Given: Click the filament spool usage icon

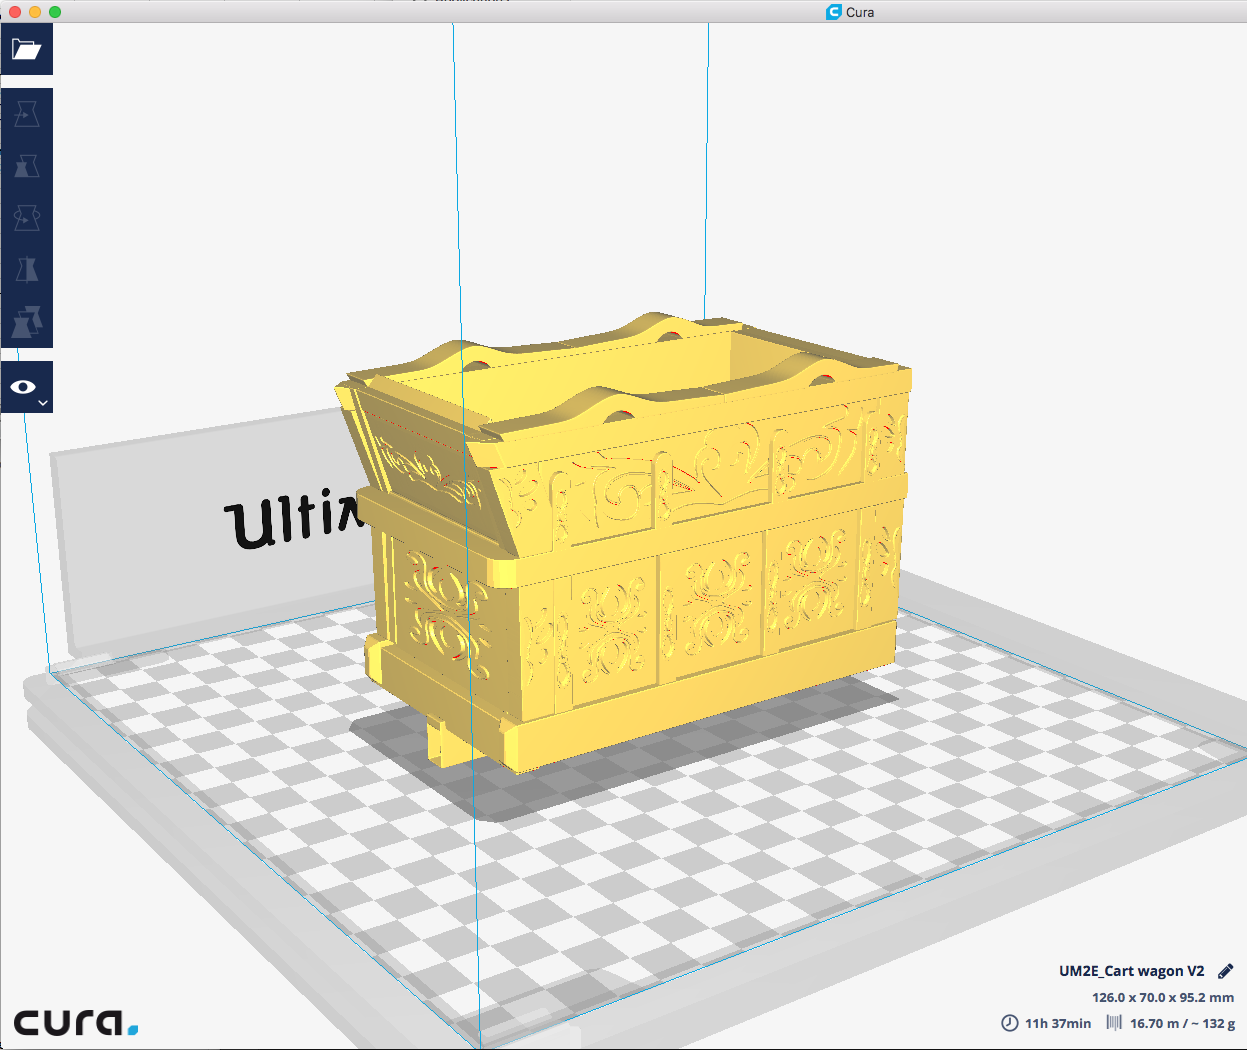Looking at the screenshot, I should tap(1114, 1023).
